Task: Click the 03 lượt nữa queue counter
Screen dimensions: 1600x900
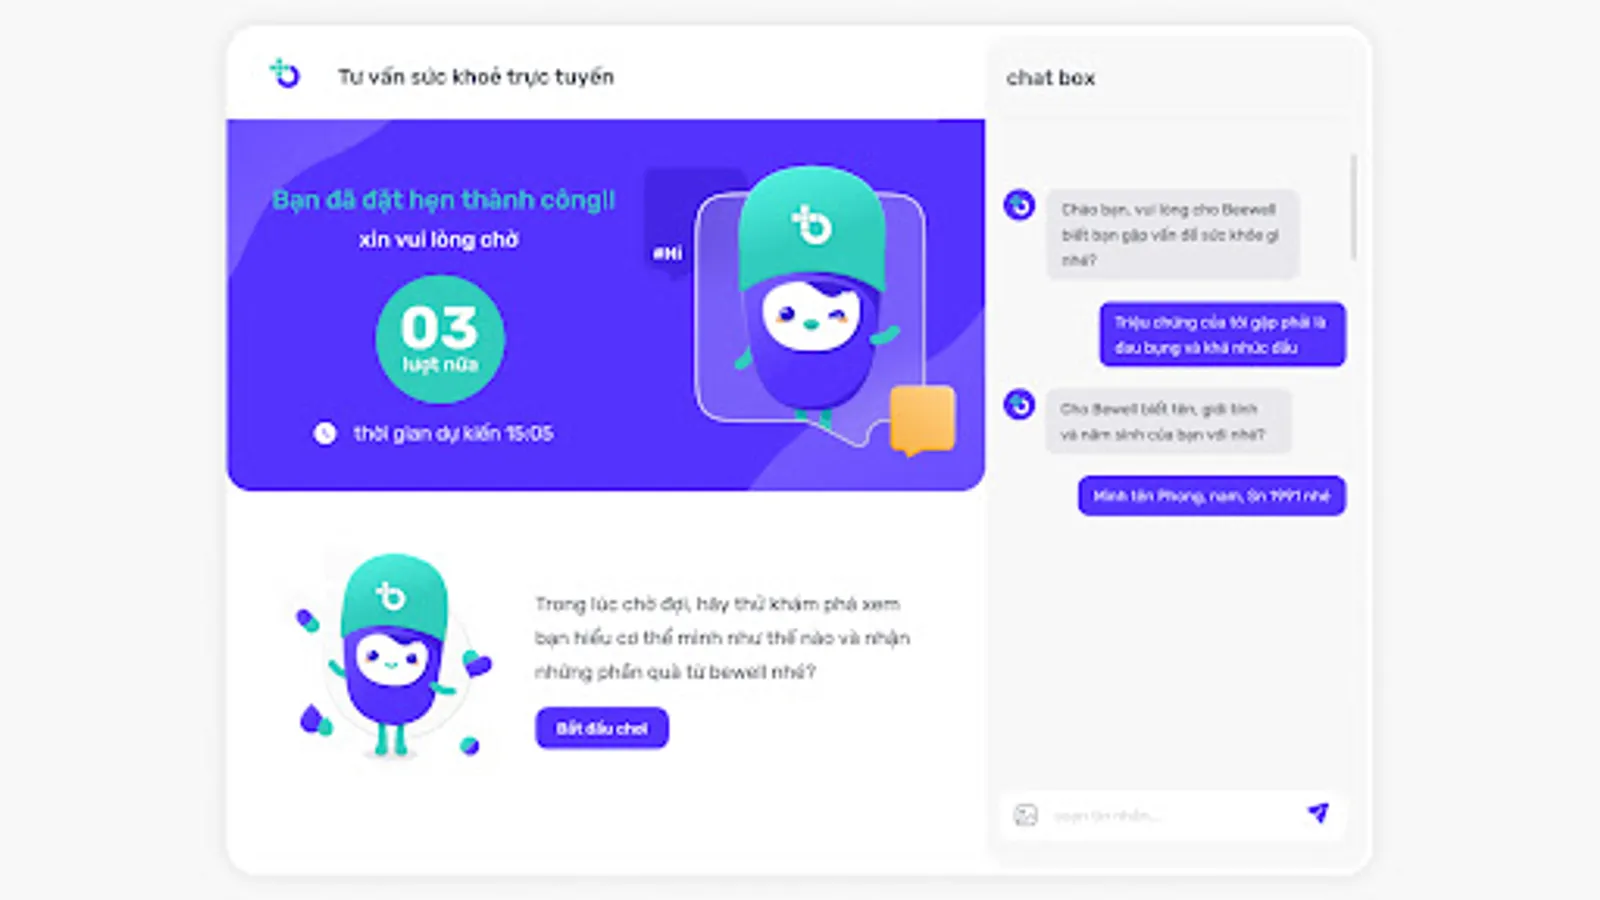Action: click(x=440, y=340)
